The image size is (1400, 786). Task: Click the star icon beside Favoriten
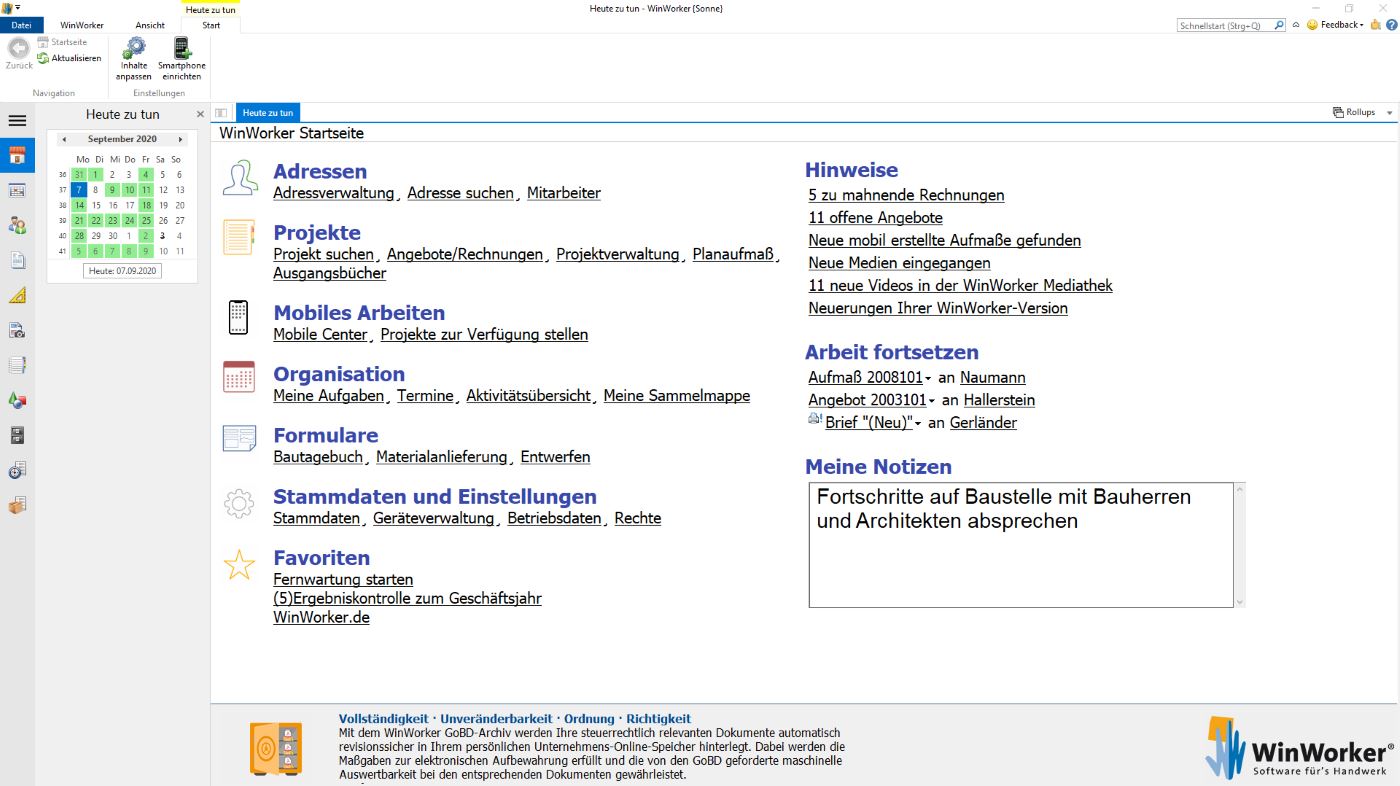239,565
